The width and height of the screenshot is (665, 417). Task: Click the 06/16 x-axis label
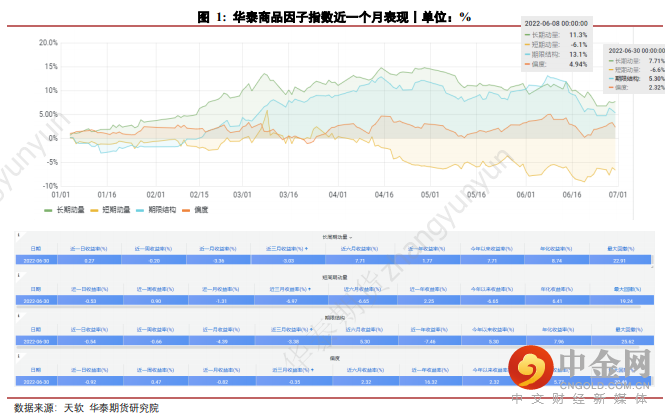(x=572, y=195)
